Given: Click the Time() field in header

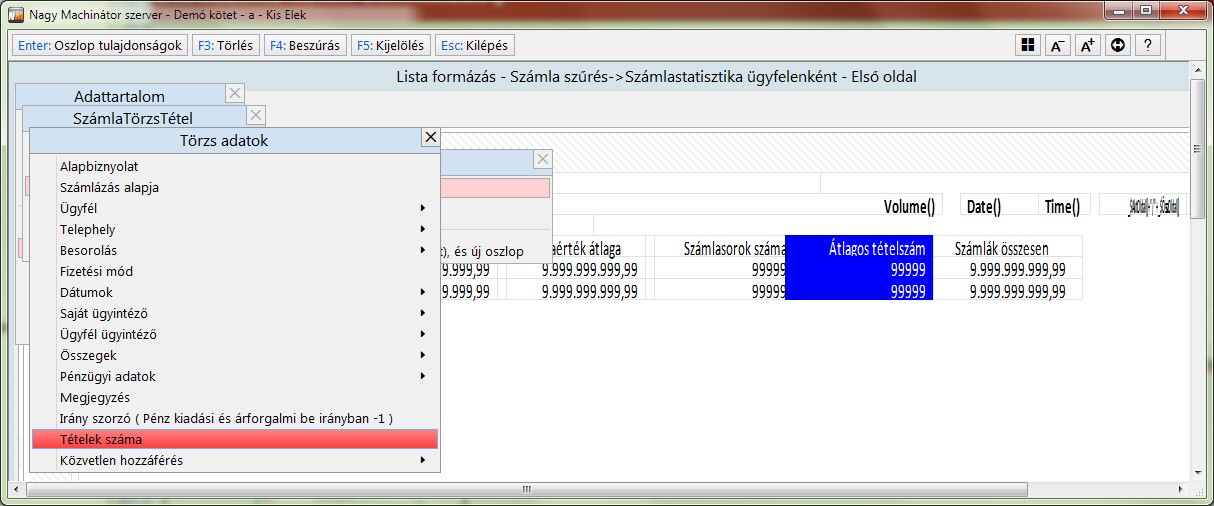Looking at the screenshot, I should (x=1062, y=206).
